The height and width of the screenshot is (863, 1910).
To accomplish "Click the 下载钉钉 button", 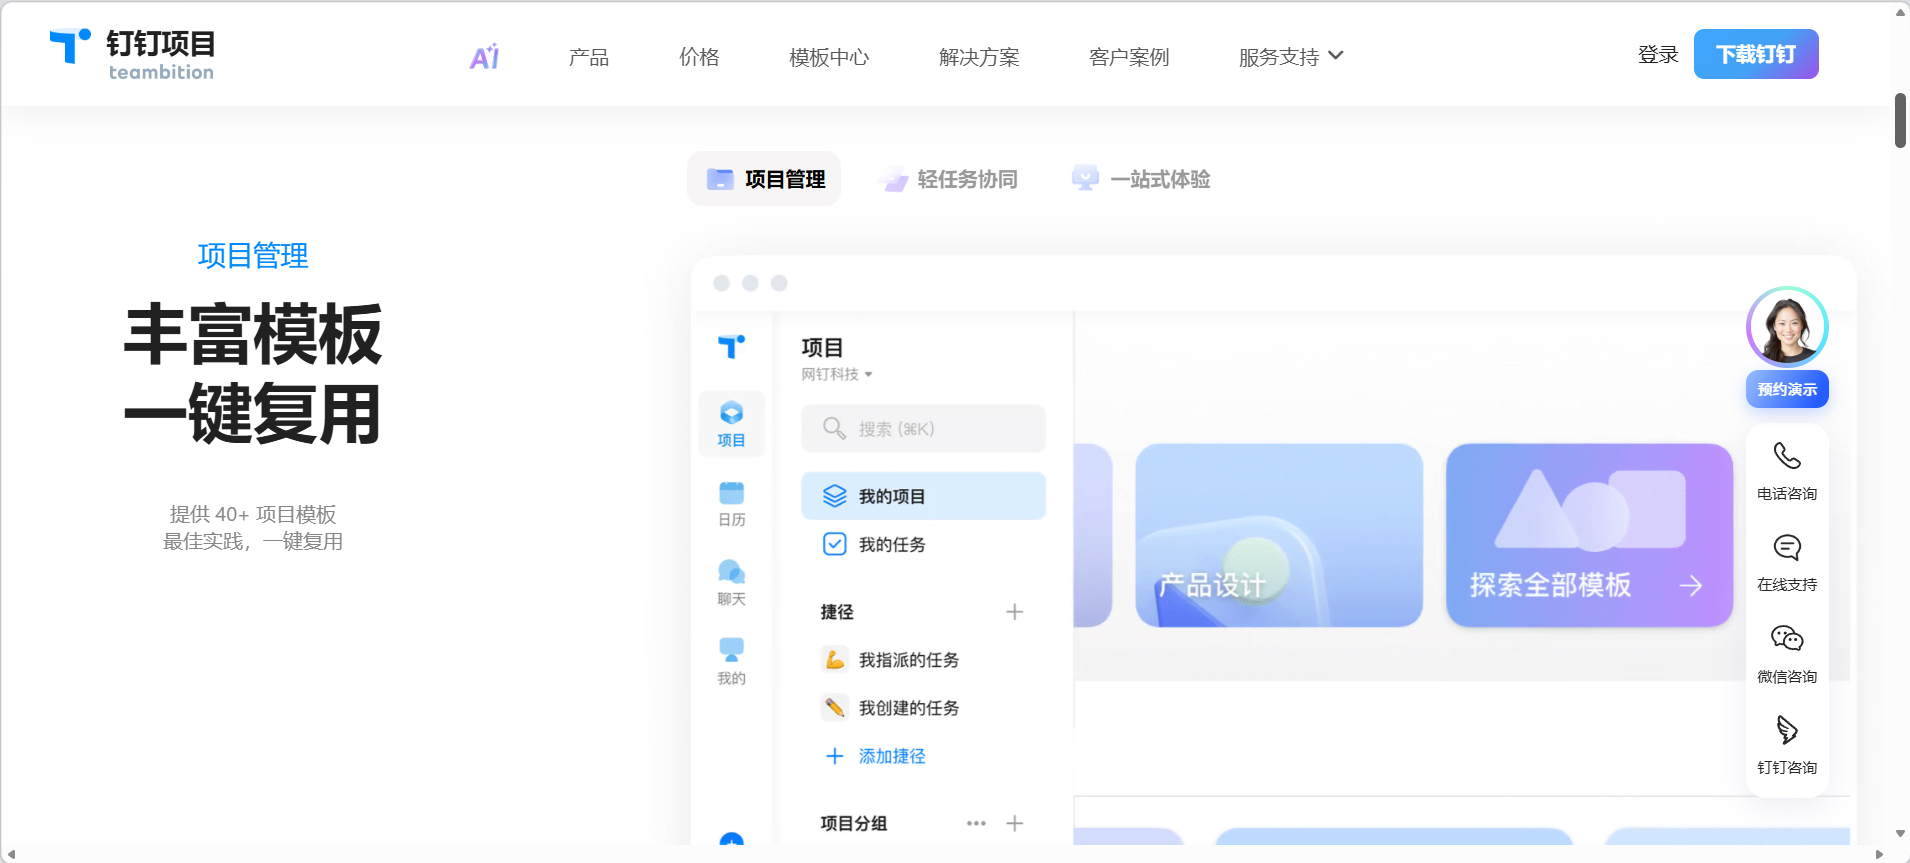I will pyautogui.click(x=1756, y=54).
